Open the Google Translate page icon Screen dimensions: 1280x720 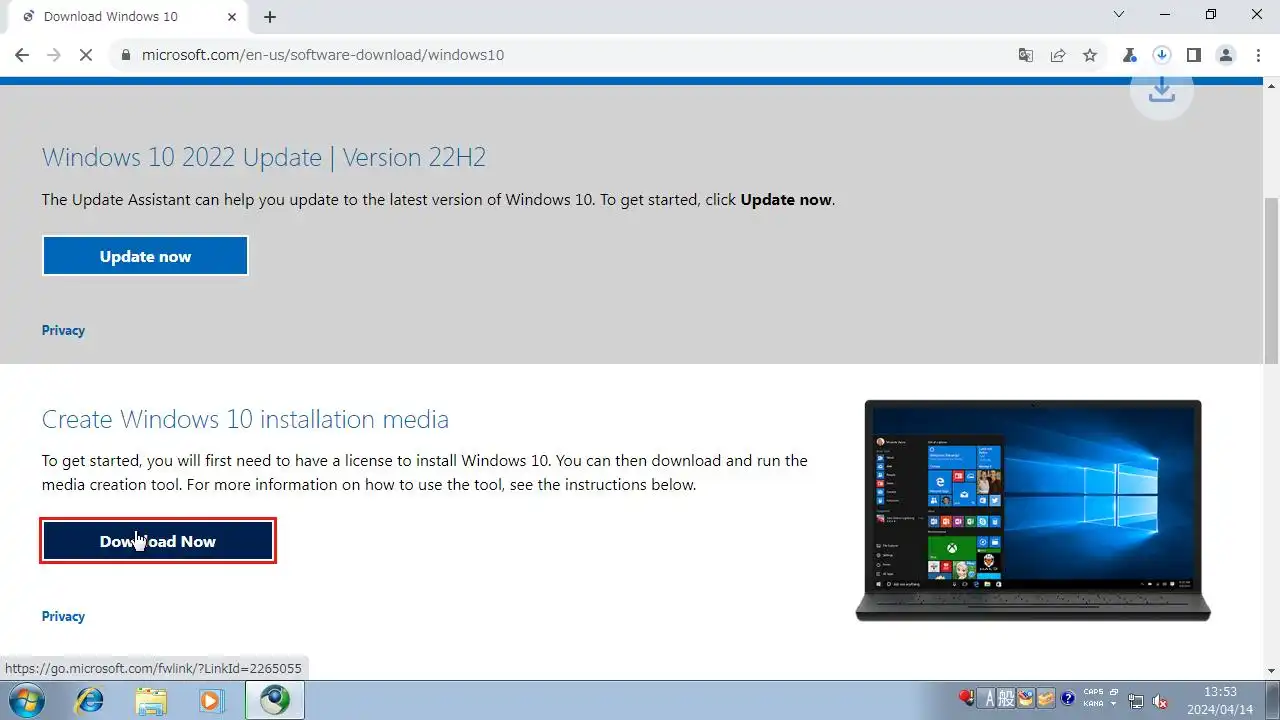[1026, 55]
